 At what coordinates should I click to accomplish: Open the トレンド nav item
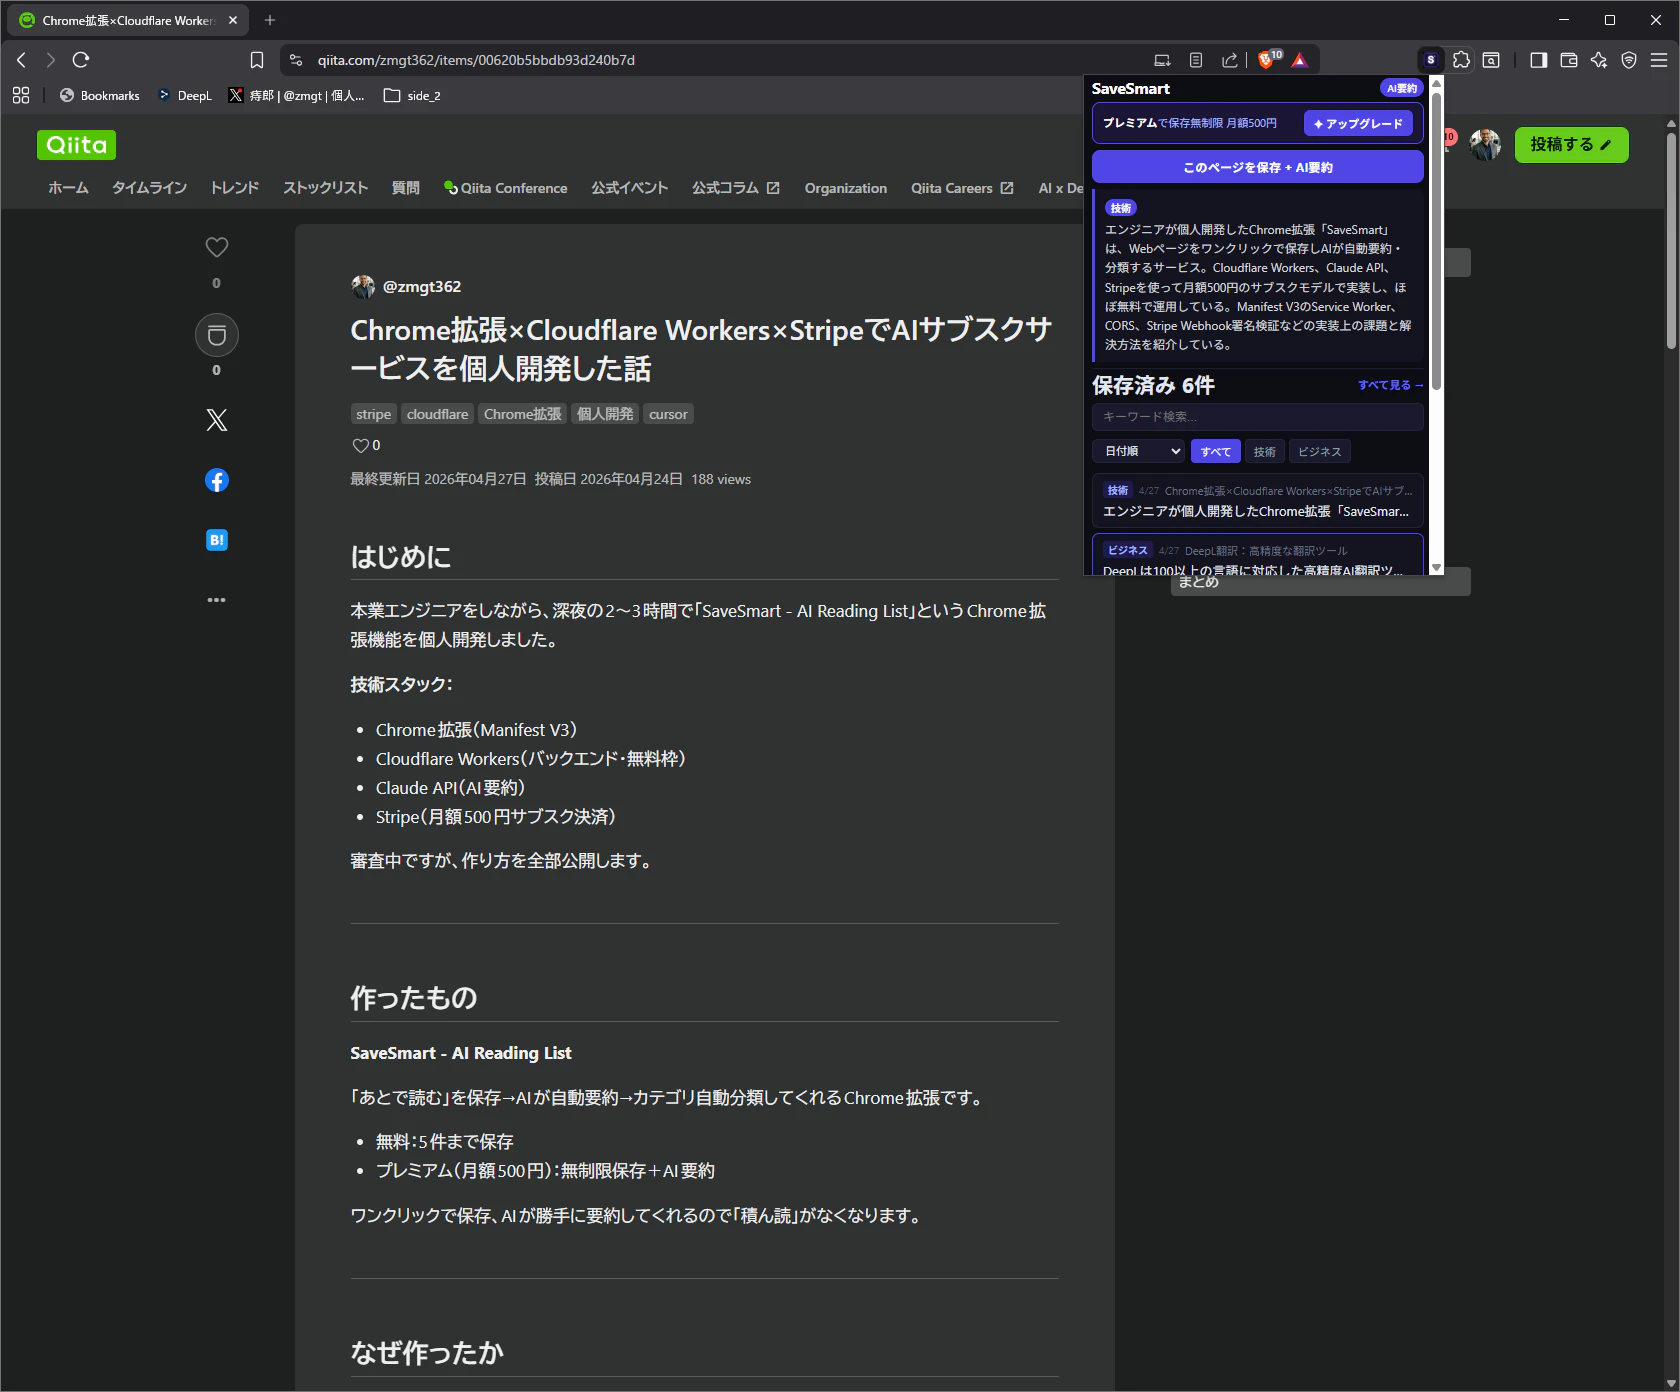[x=234, y=188]
